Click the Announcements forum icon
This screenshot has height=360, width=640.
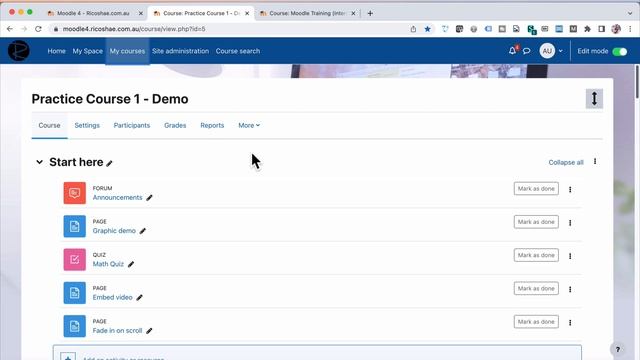[x=75, y=193]
